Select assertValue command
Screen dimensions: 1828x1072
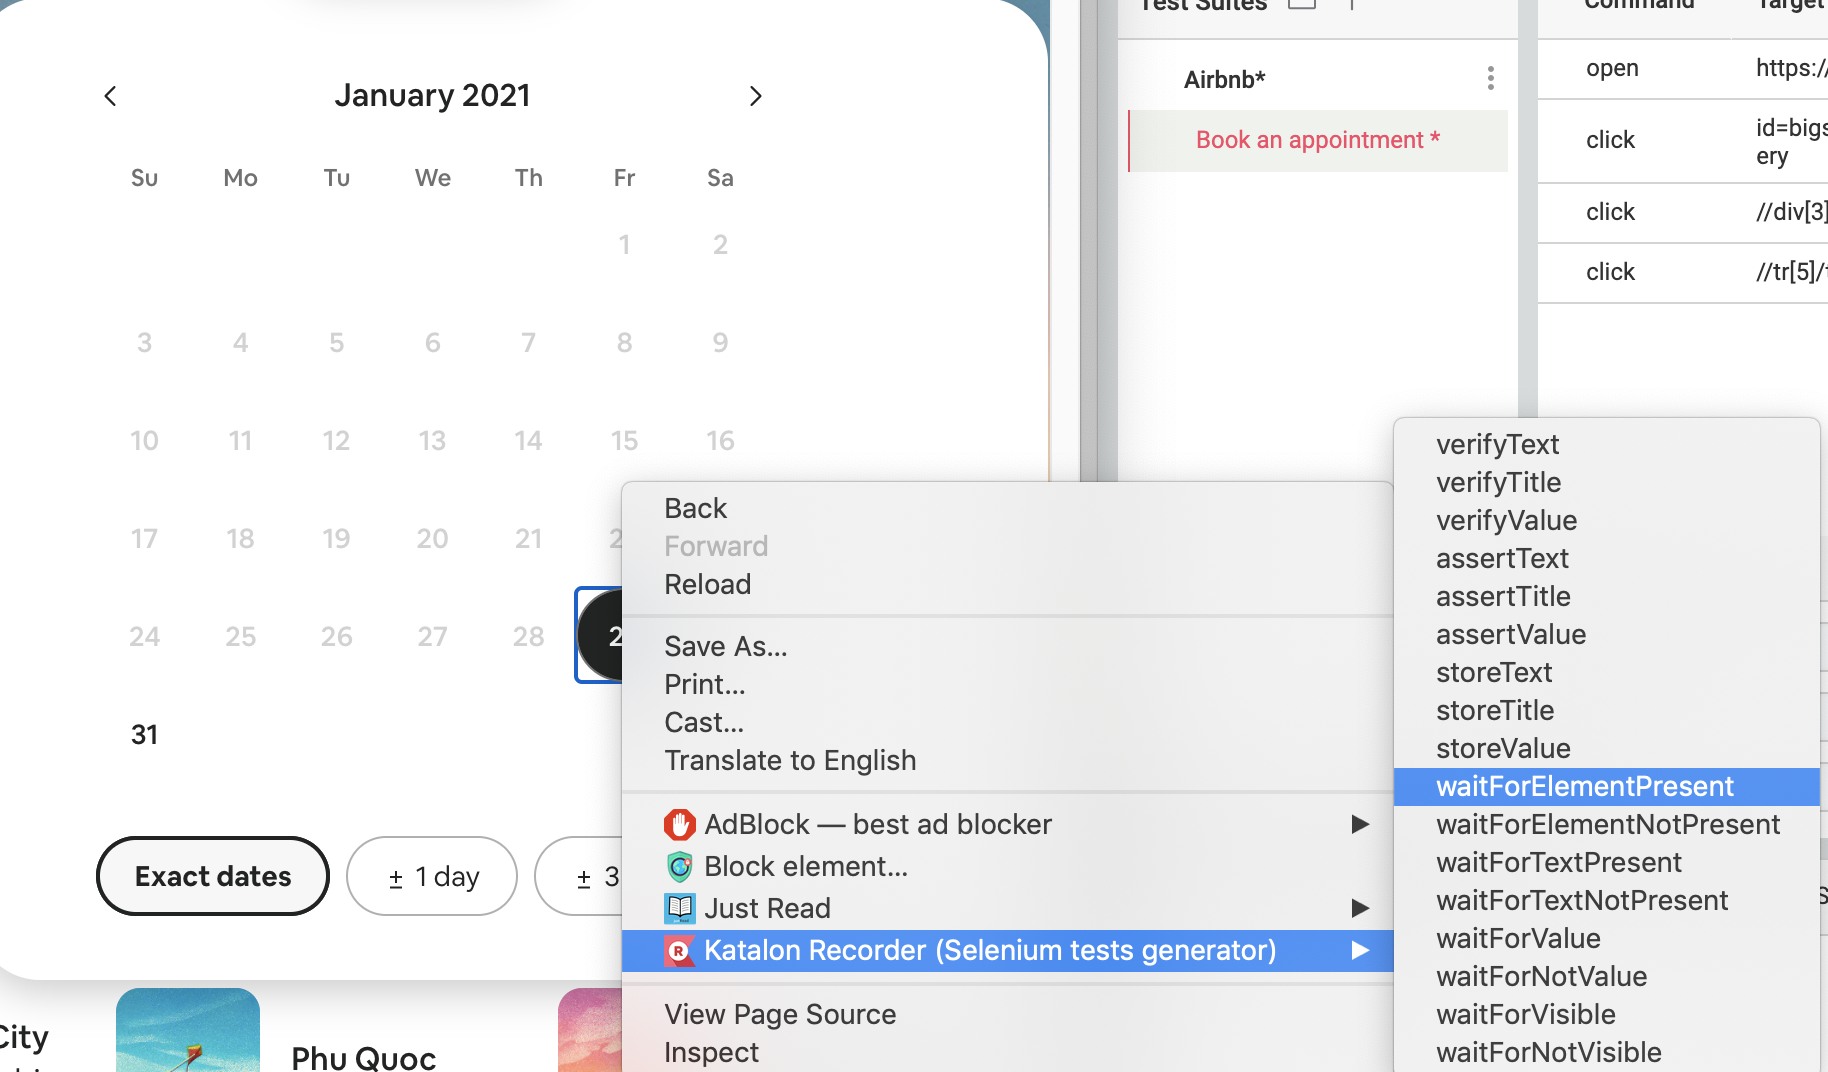coord(1607,634)
